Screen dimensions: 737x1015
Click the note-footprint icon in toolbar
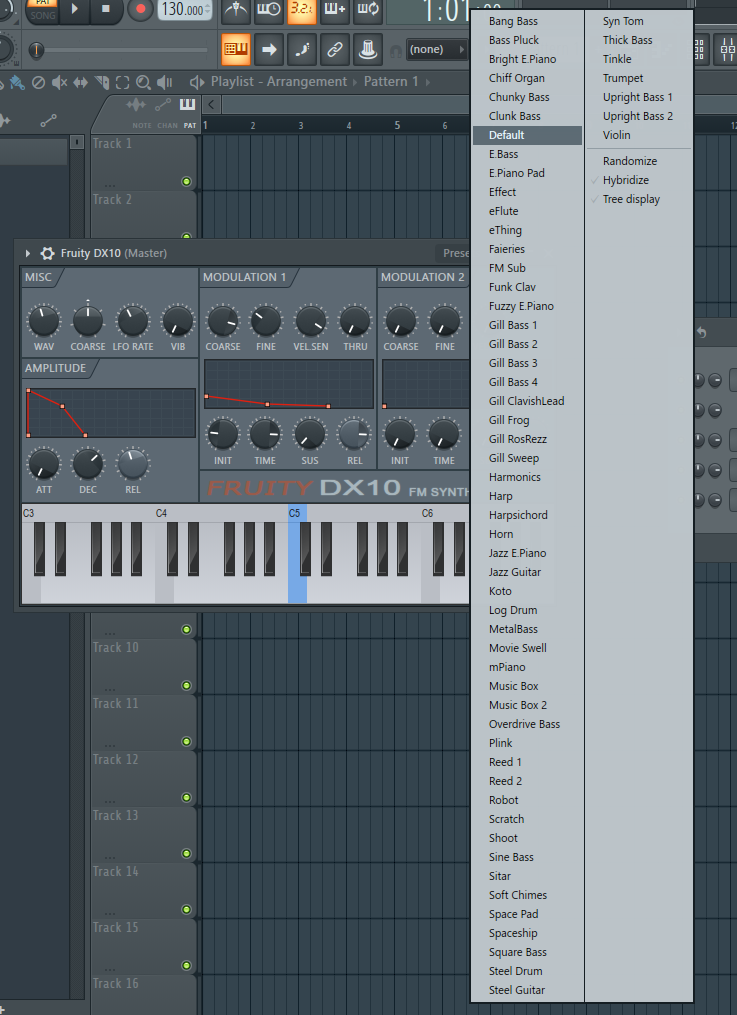pyautogui.click(x=302, y=49)
